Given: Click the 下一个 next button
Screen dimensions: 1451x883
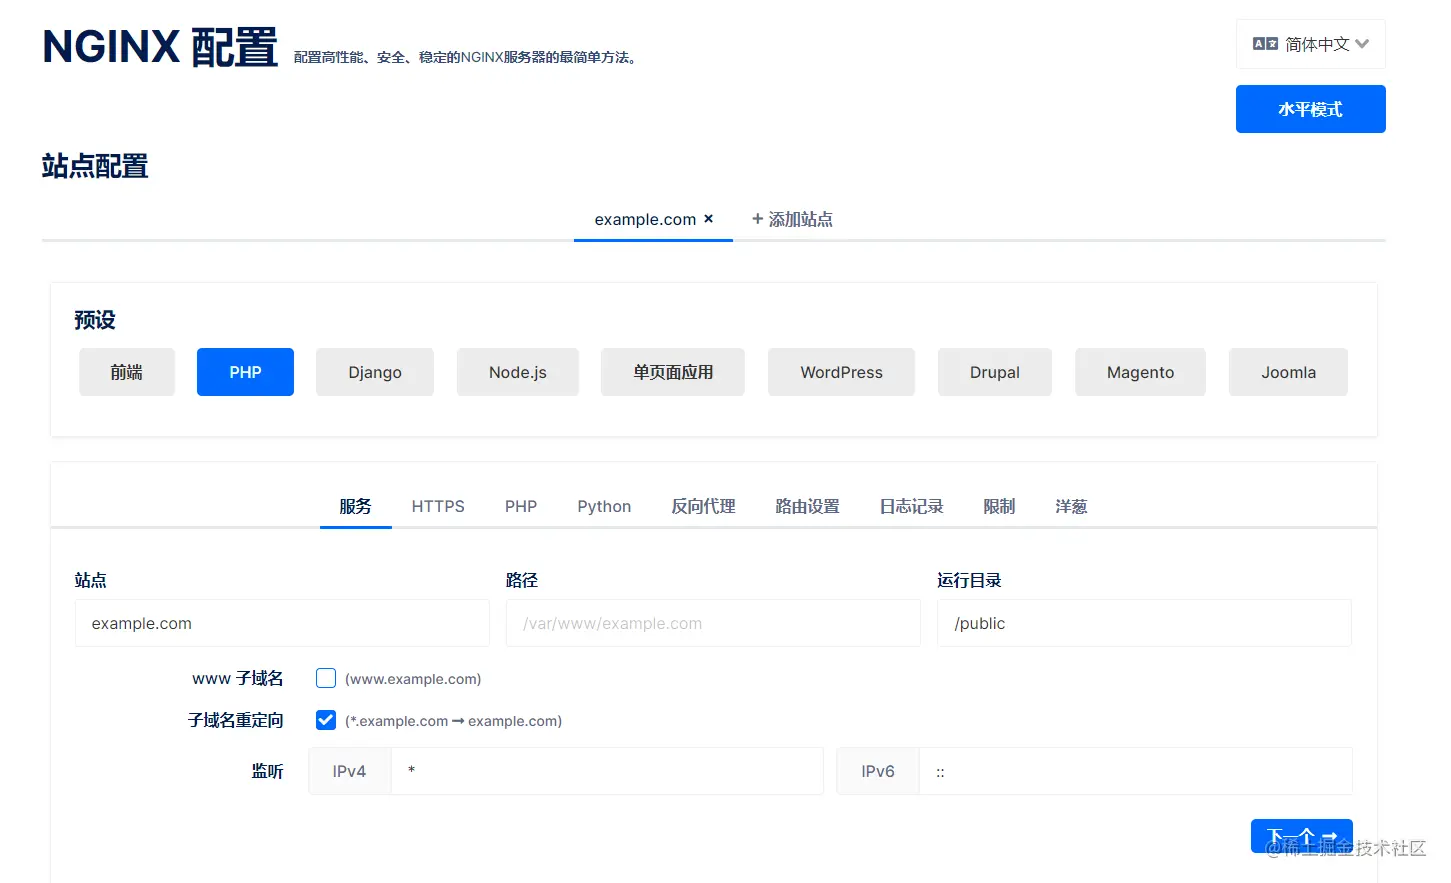Looking at the screenshot, I should [x=1301, y=836].
